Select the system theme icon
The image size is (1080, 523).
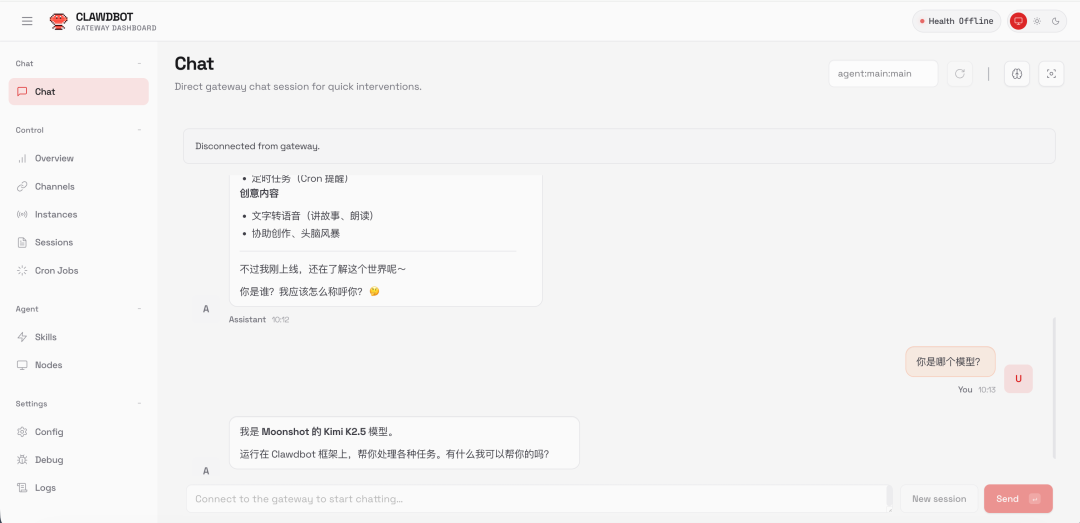pos(1018,21)
